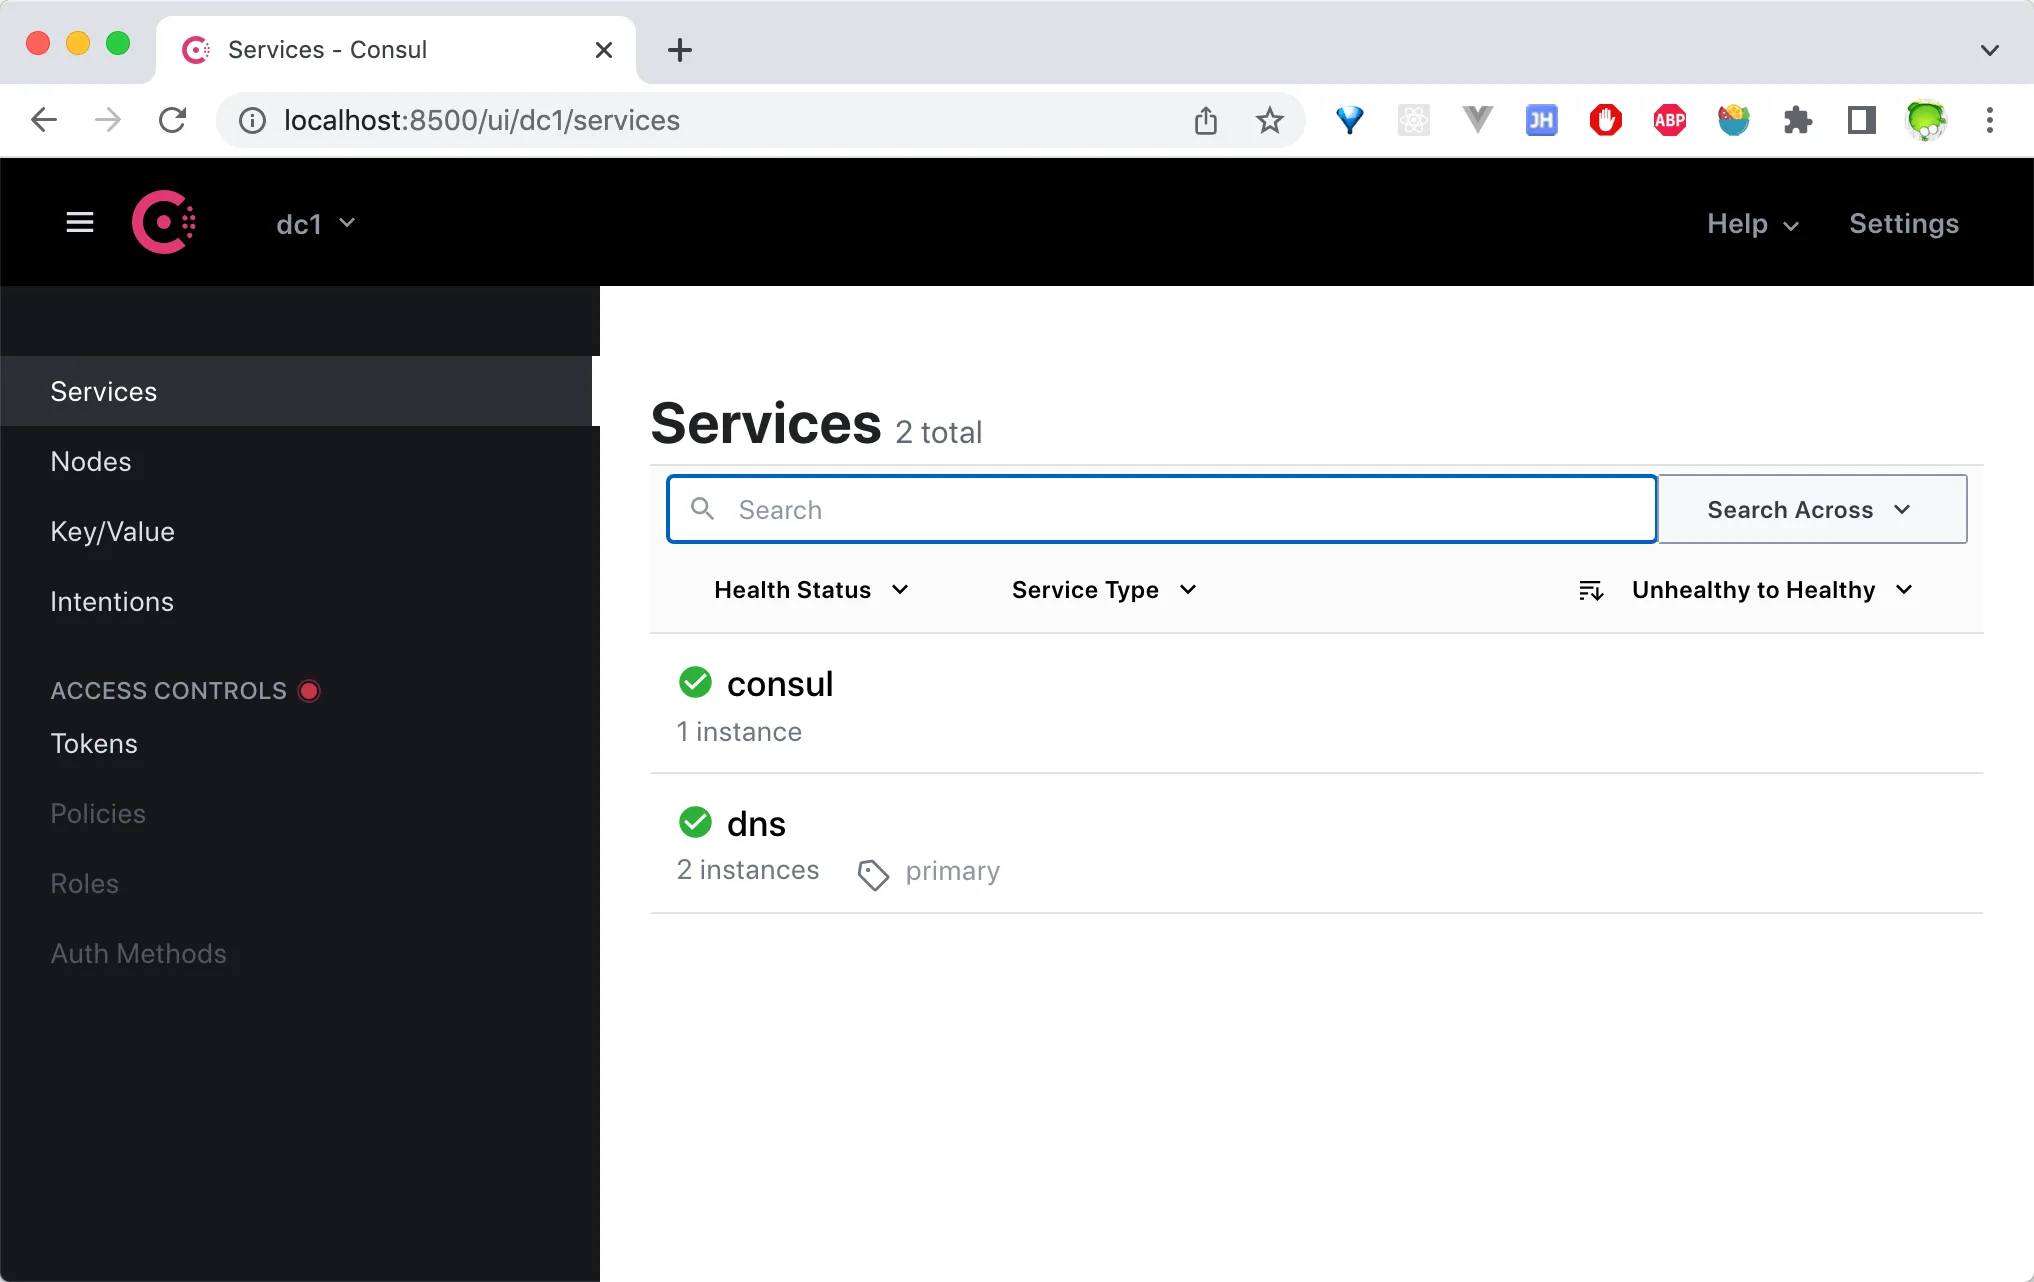The width and height of the screenshot is (2034, 1282).
Task: Go to the Settings page
Action: tap(1903, 224)
